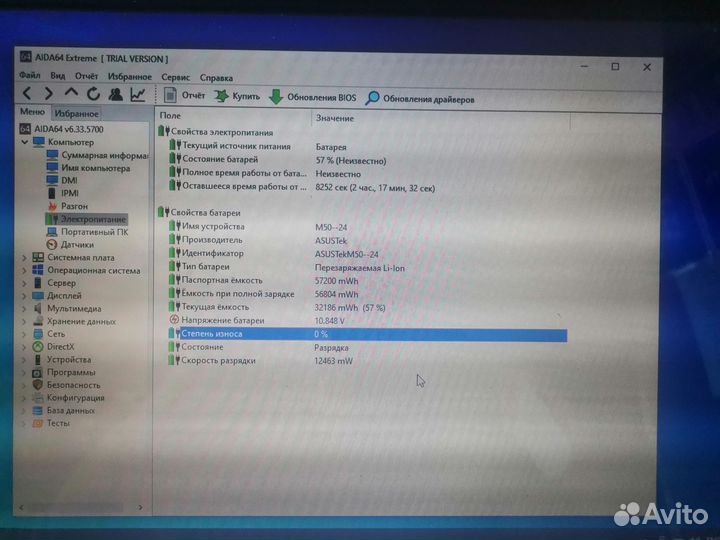Expand the DirectX node

[x=24, y=347]
